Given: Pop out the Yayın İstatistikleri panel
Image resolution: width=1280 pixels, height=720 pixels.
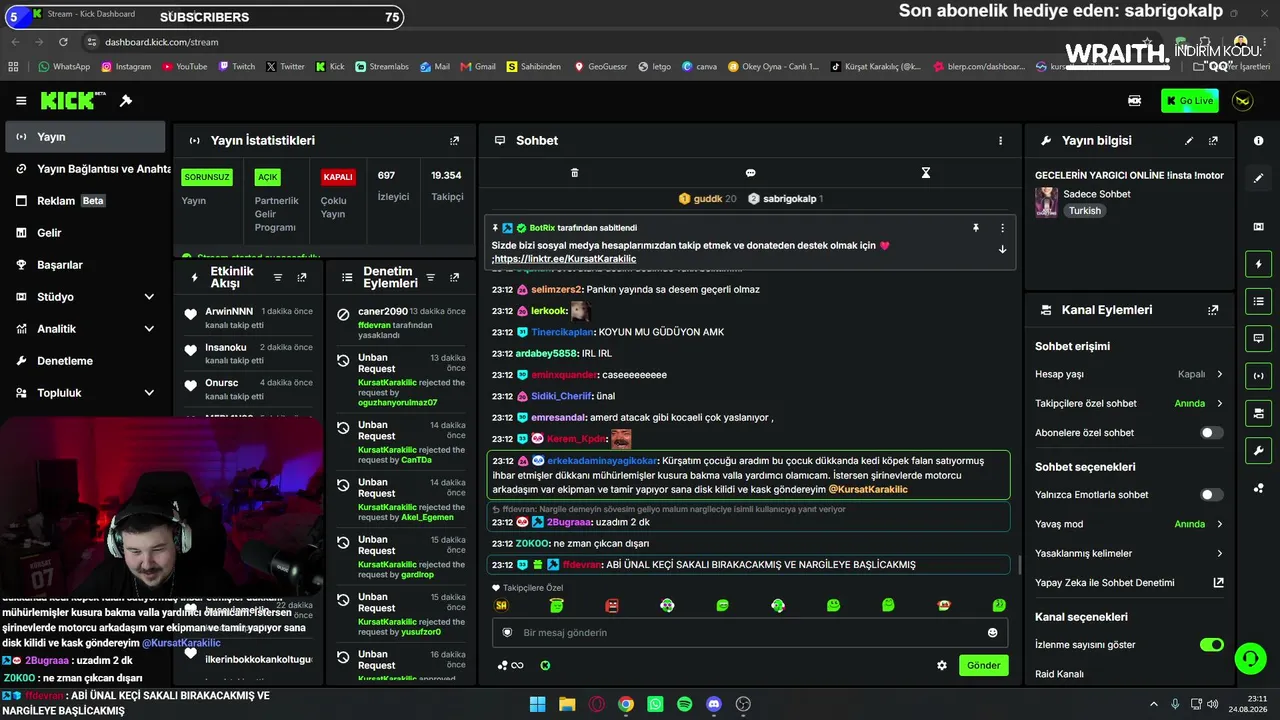Looking at the screenshot, I should pyautogui.click(x=455, y=141).
